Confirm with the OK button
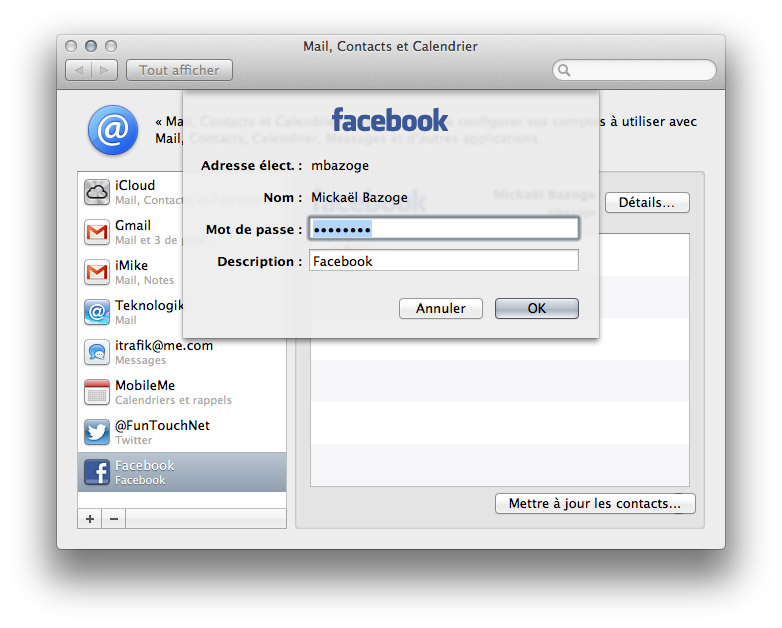The image size is (782, 628). tap(537, 308)
